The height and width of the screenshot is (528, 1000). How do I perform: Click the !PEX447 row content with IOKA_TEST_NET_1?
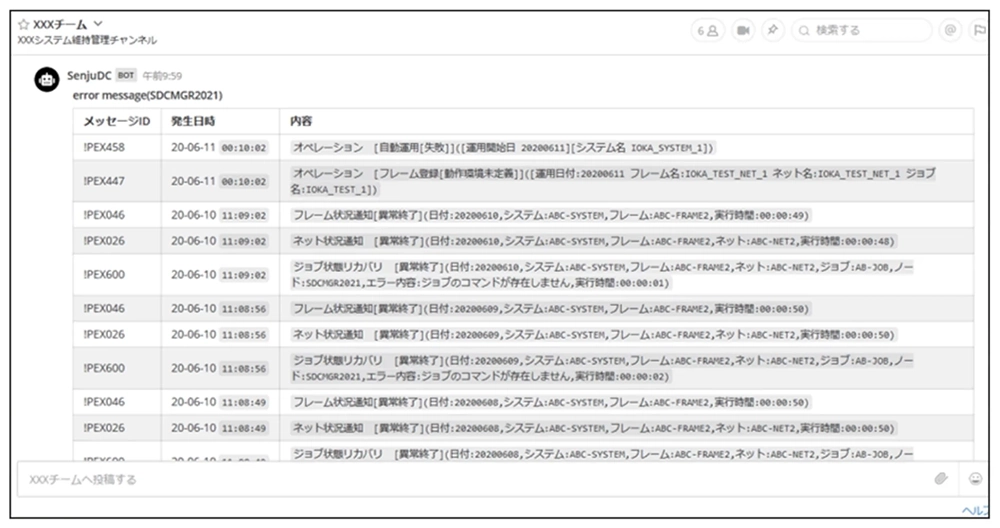[x=613, y=181]
